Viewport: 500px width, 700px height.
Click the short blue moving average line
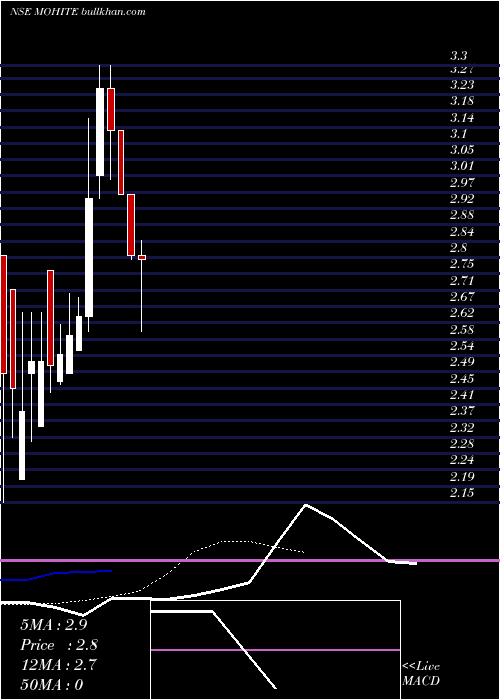coord(56,575)
